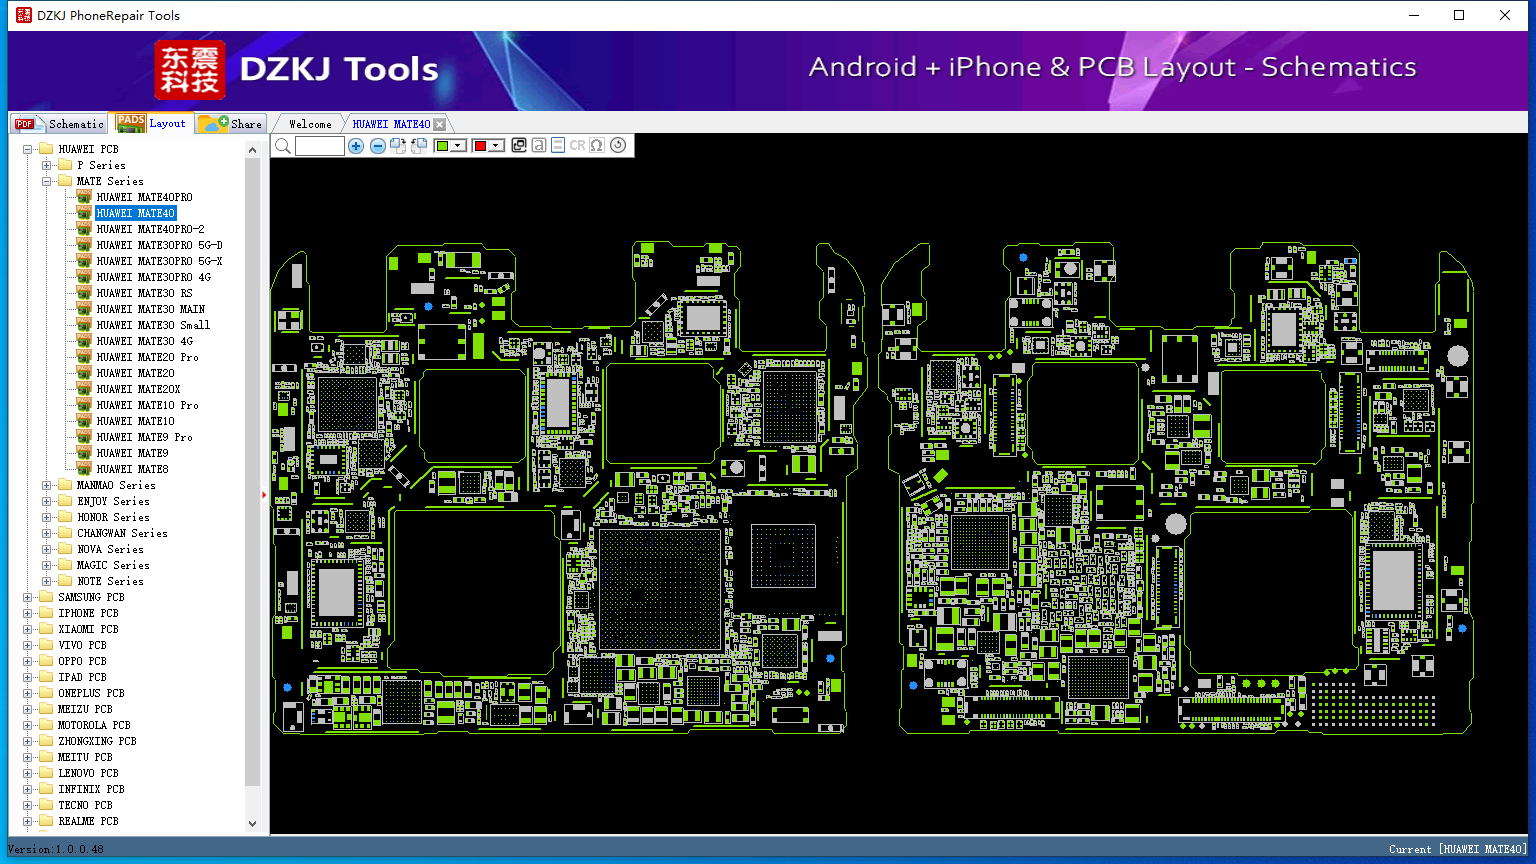Open HUAWEI MATE30 Small layout
This screenshot has height=864, width=1536.
(x=153, y=325)
